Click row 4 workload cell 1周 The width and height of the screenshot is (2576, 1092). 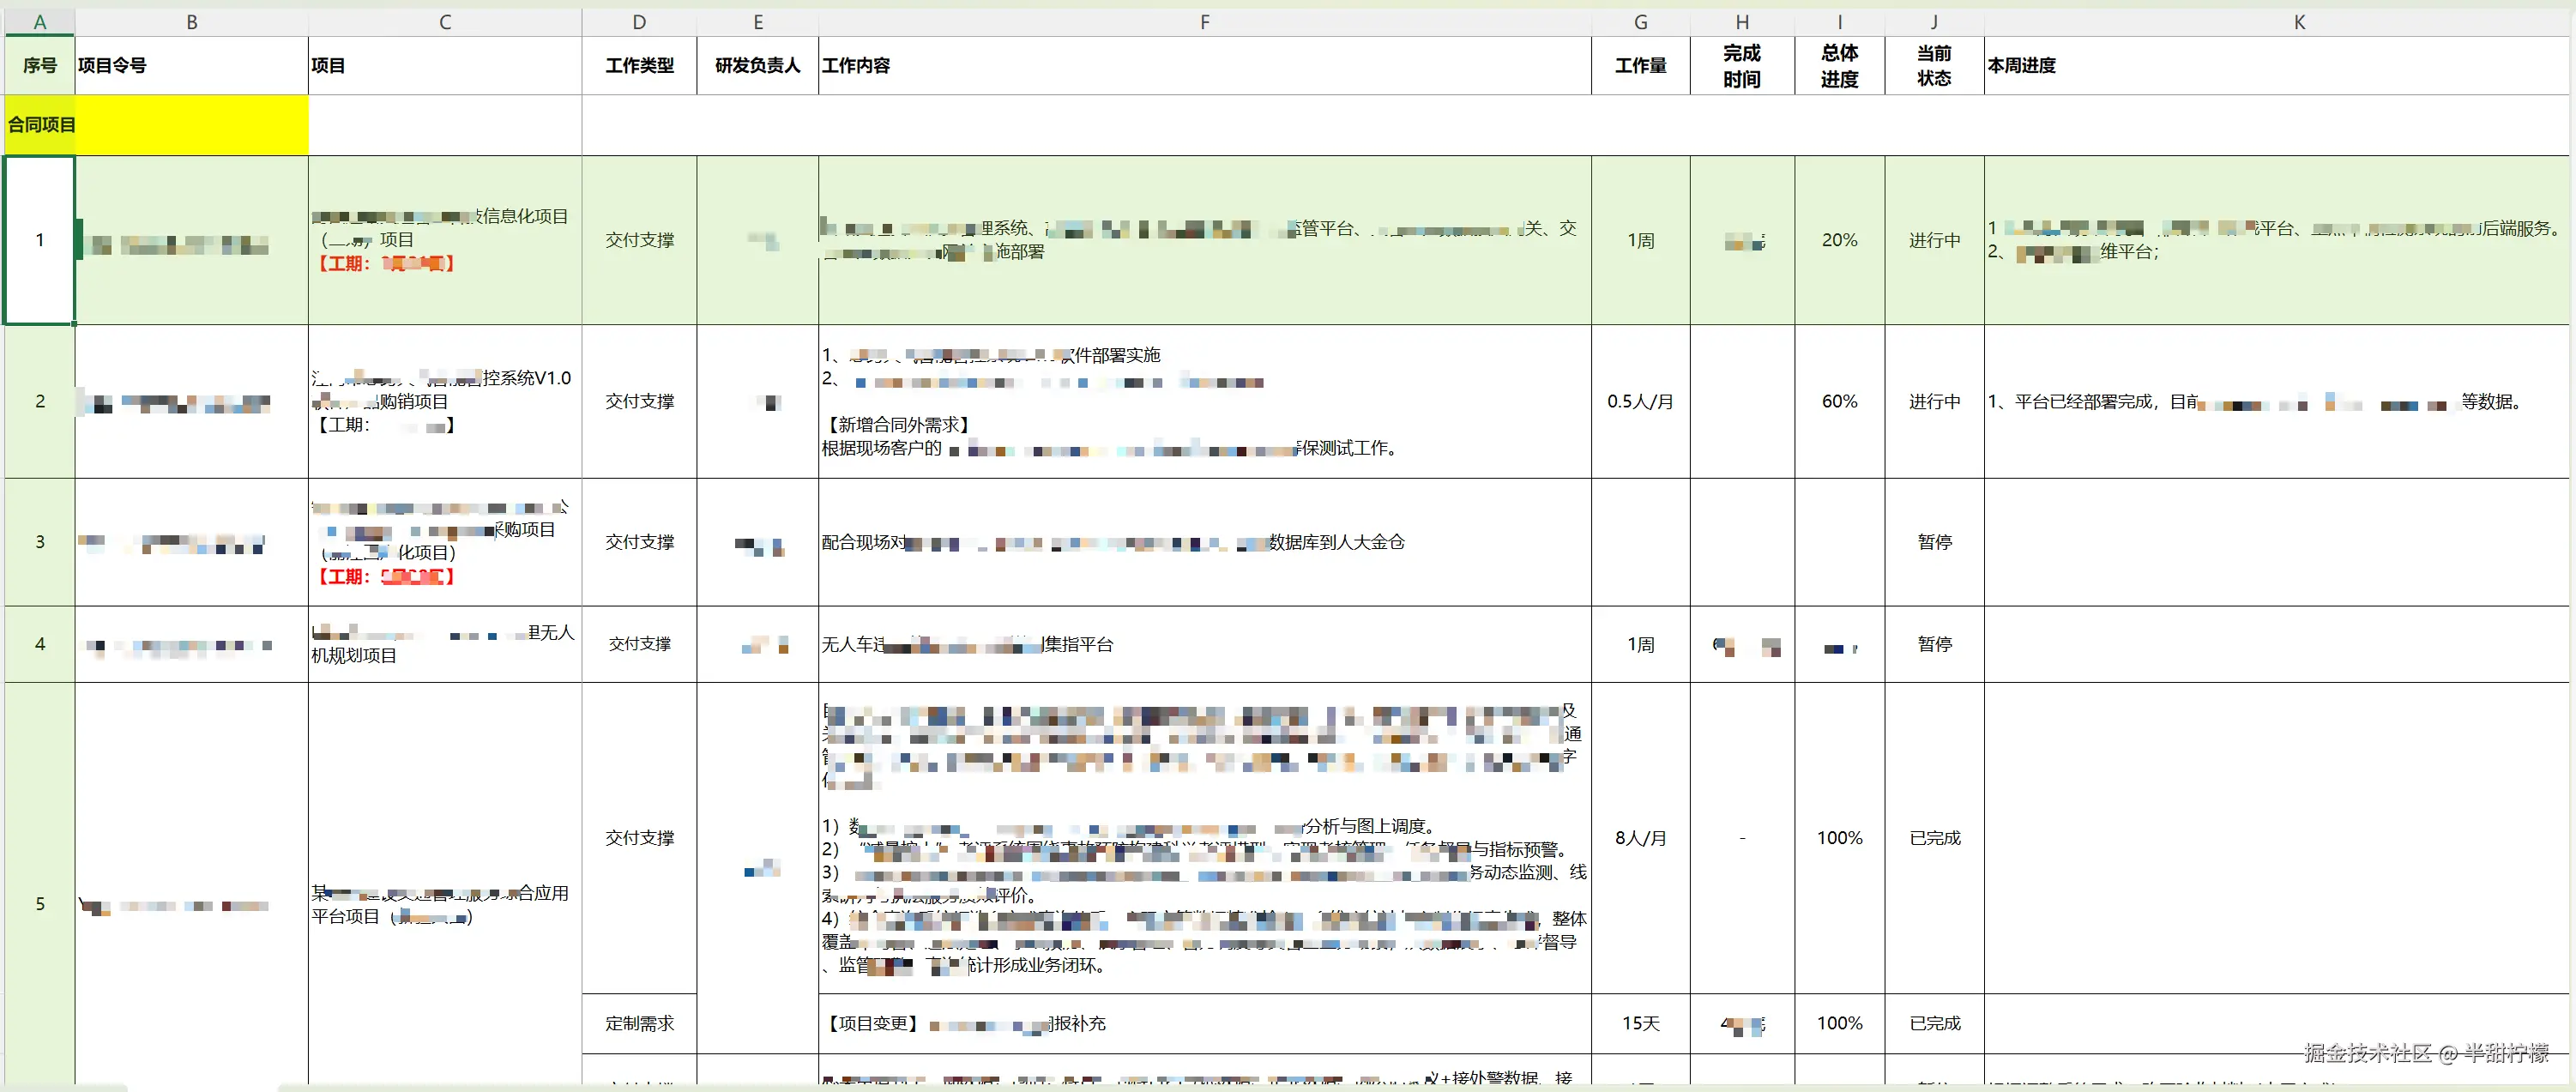tap(1641, 644)
